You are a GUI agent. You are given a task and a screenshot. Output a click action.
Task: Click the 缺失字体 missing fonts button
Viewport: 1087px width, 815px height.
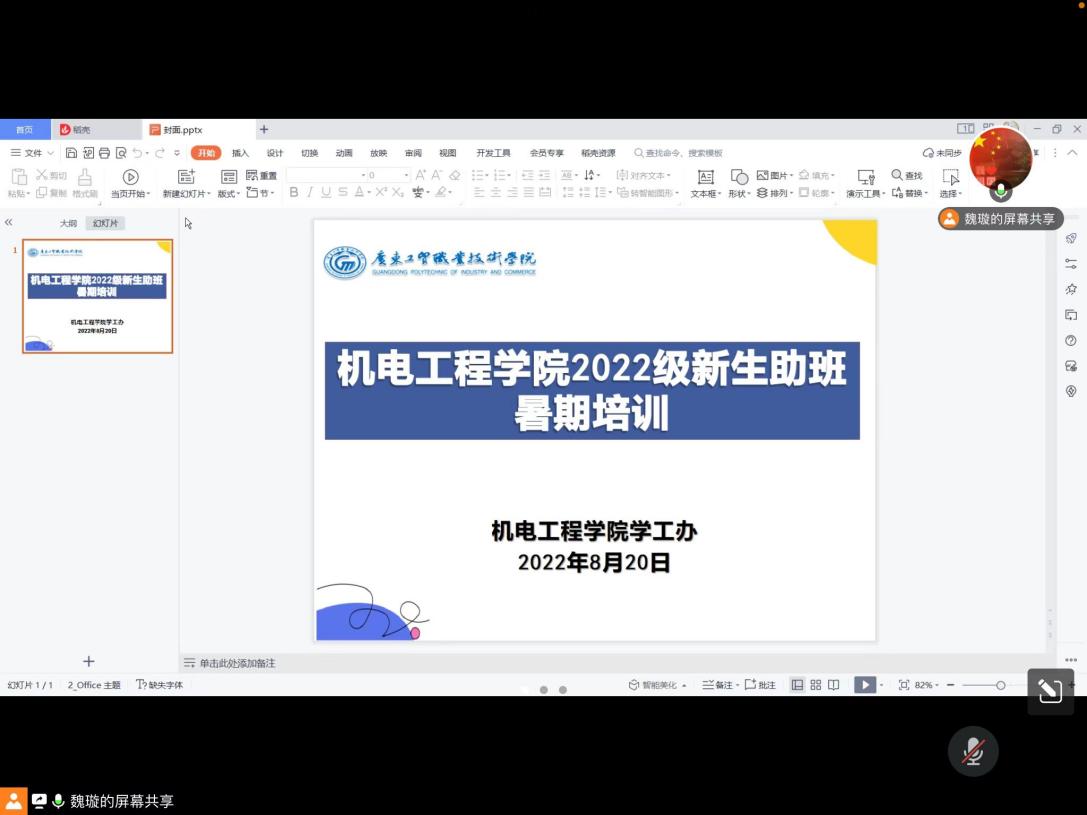click(160, 685)
